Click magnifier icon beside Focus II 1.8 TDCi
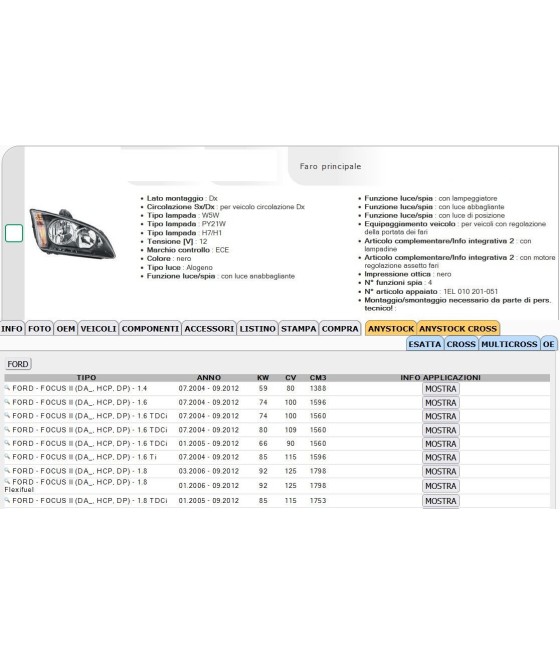The height and width of the screenshot is (655, 560). click(x=7, y=500)
